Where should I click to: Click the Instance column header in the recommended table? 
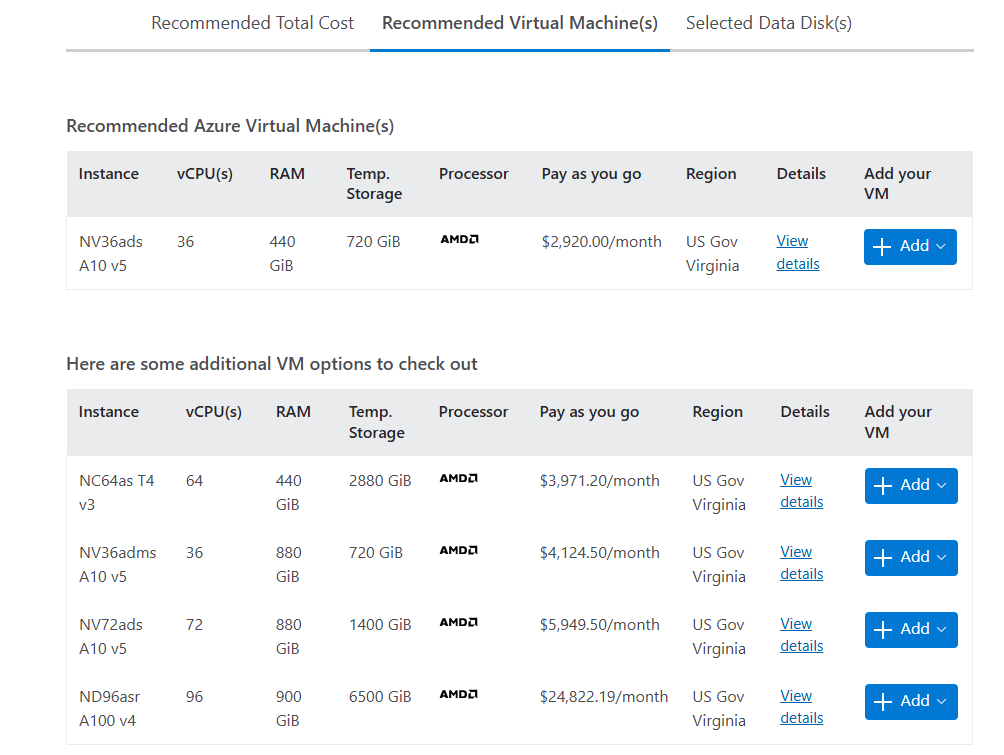tap(109, 173)
